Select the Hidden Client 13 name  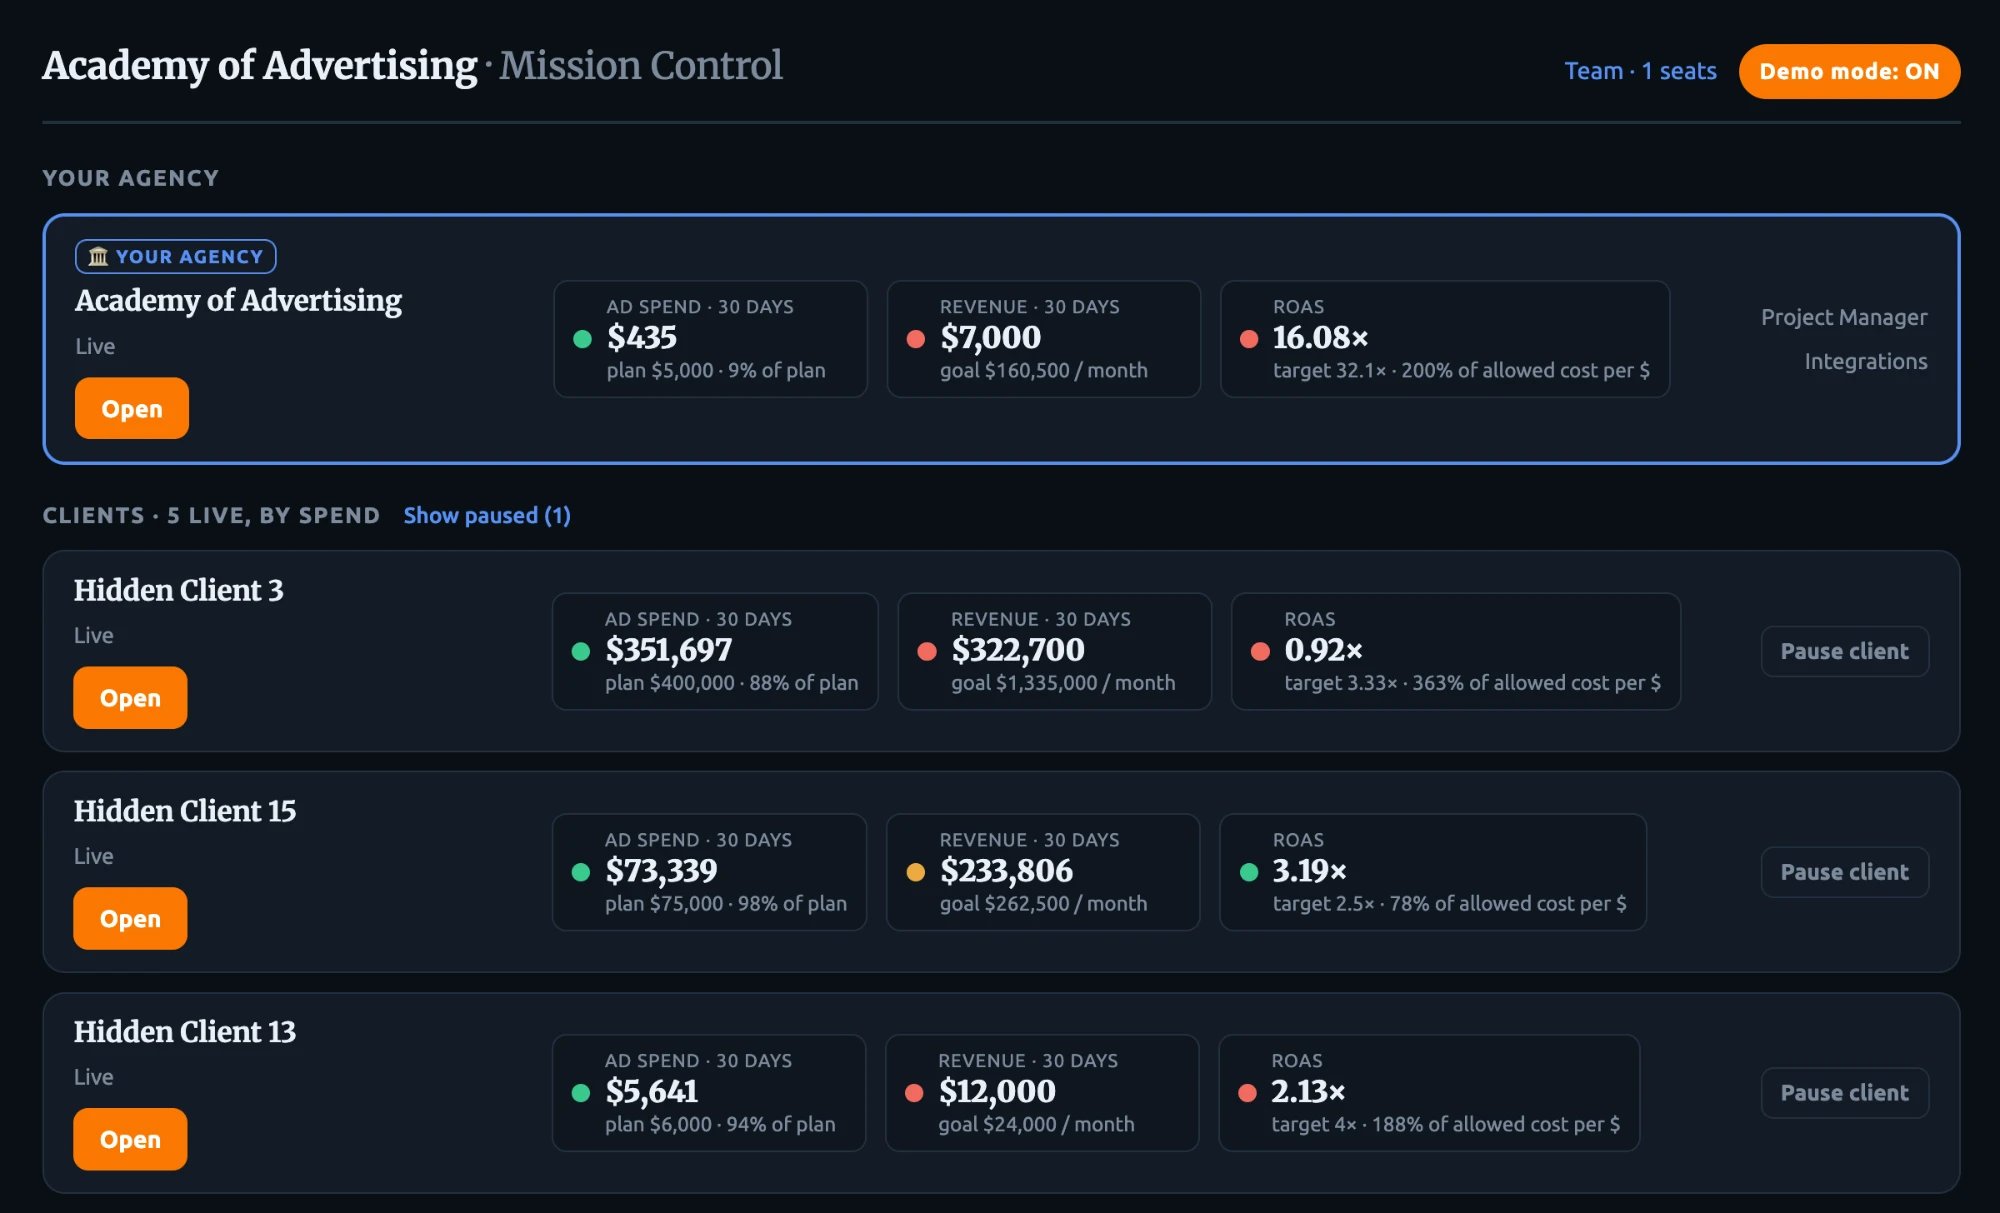185,1032
